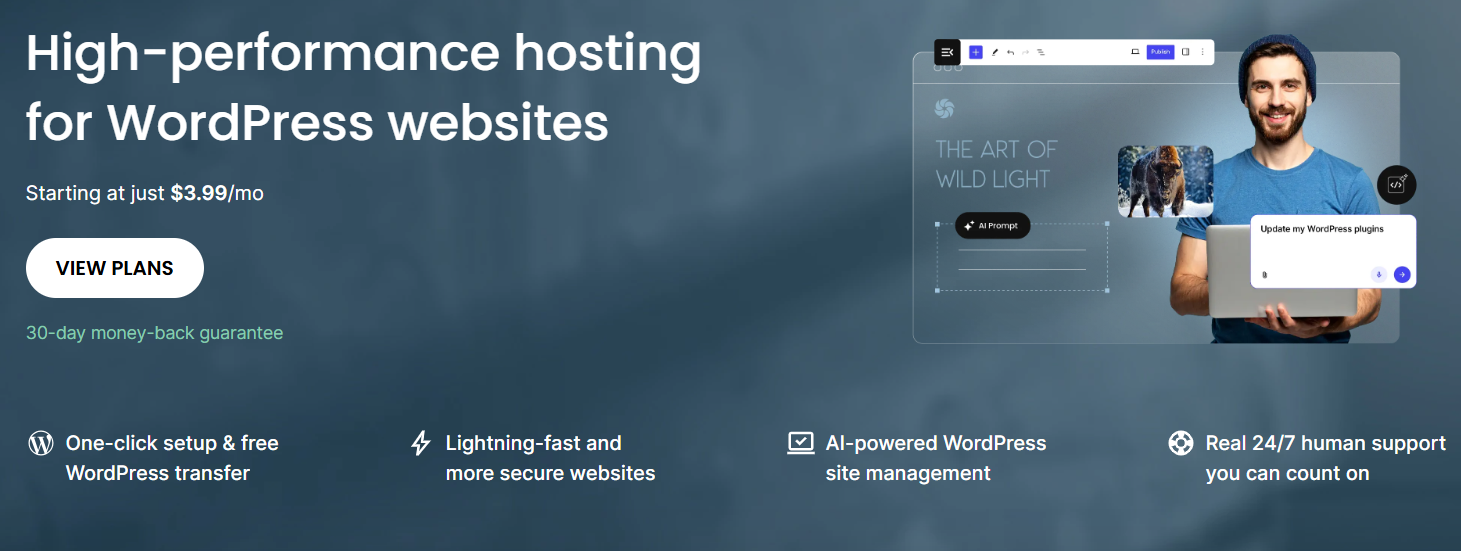
Task: Open the three-dot options menu
Action: tap(1202, 52)
